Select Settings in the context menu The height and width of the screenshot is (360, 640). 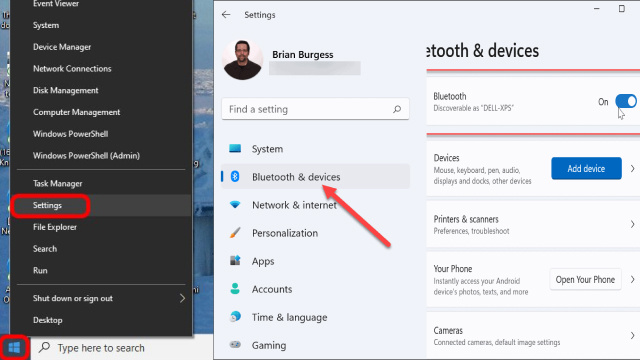[x=47, y=205]
